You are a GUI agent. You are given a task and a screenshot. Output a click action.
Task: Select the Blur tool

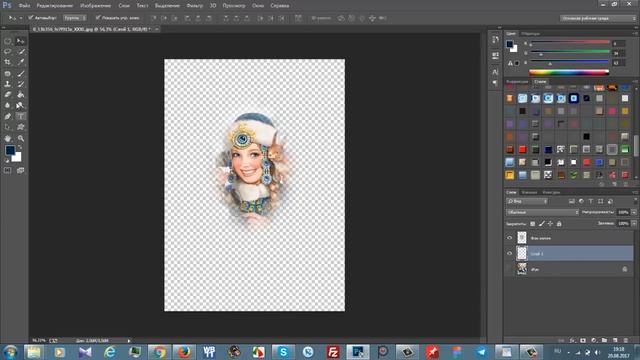8,105
